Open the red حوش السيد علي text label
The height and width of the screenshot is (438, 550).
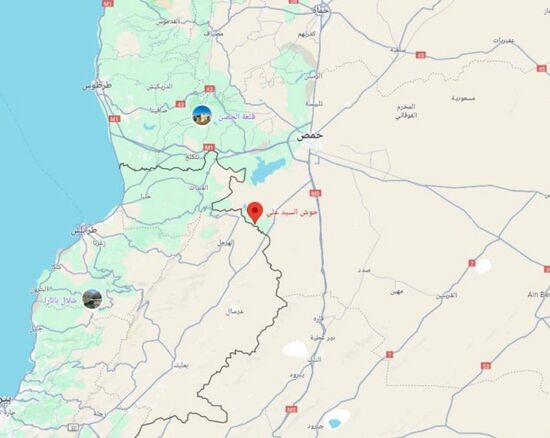292,213
